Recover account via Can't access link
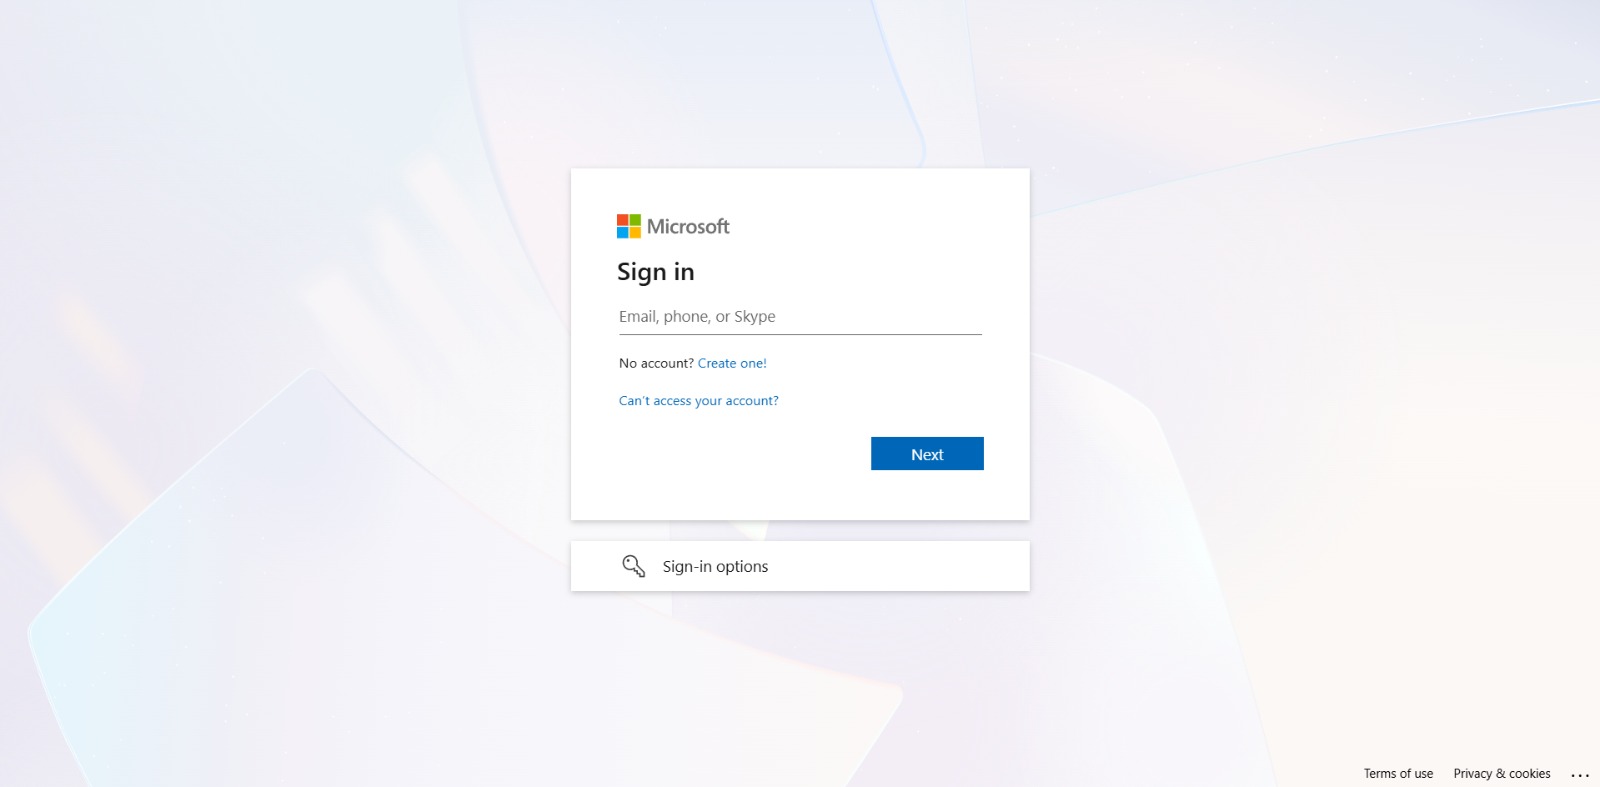Viewport: 1600px width, 787px height. click(698, 400)
